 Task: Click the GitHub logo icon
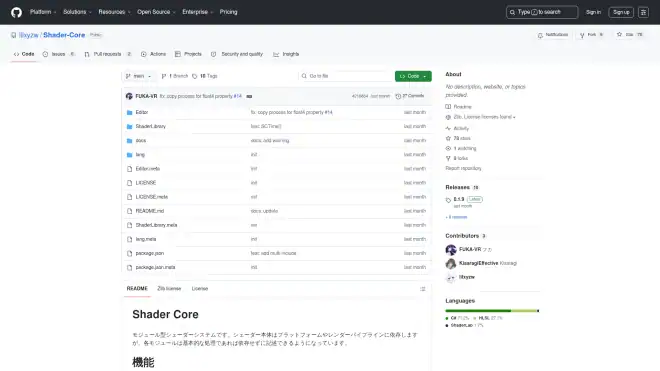[16, 12]
